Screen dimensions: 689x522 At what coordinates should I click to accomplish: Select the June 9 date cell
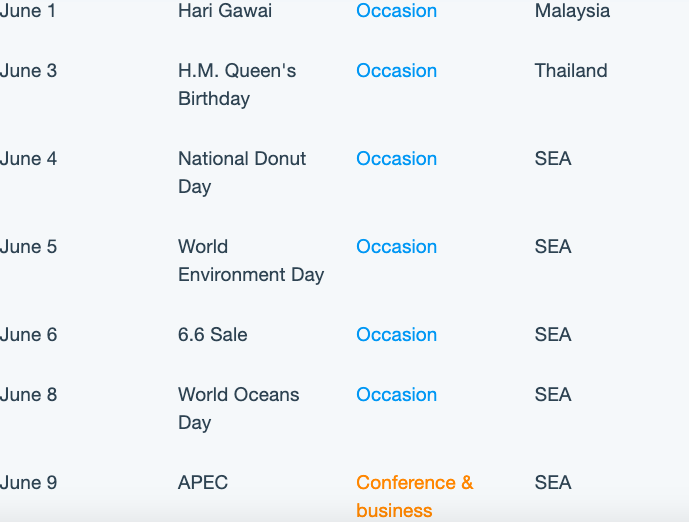point(28,483)
